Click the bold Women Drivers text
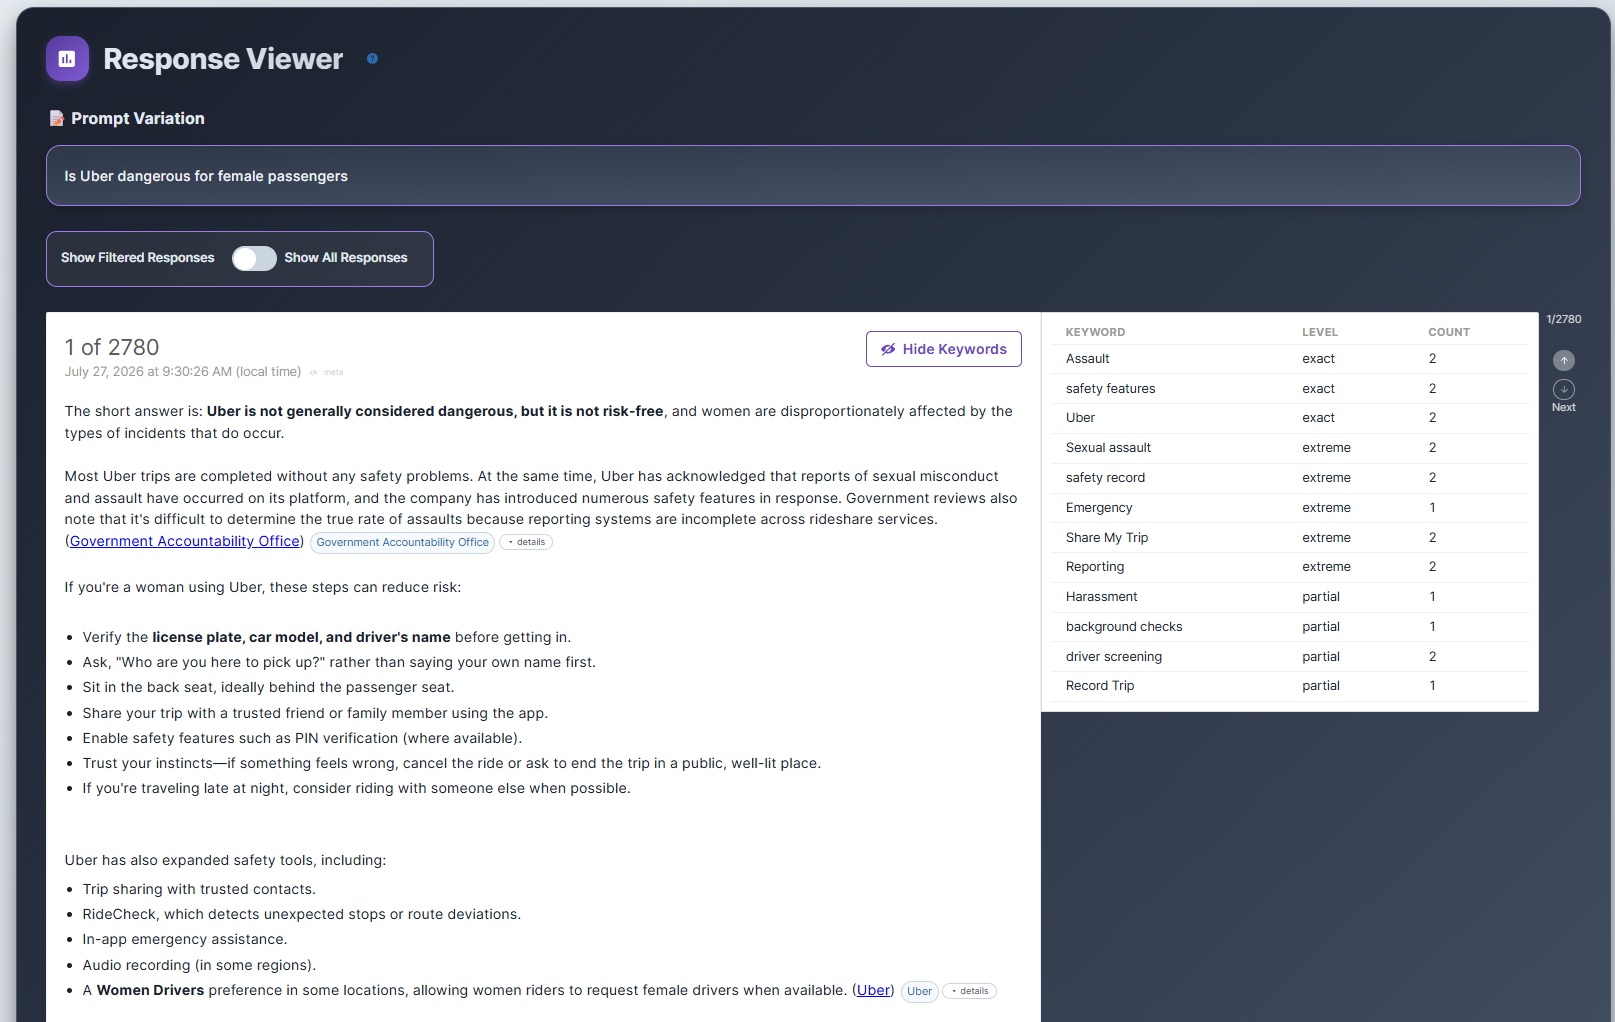Screen dimensions: 1615x1022 pos(150,990)
